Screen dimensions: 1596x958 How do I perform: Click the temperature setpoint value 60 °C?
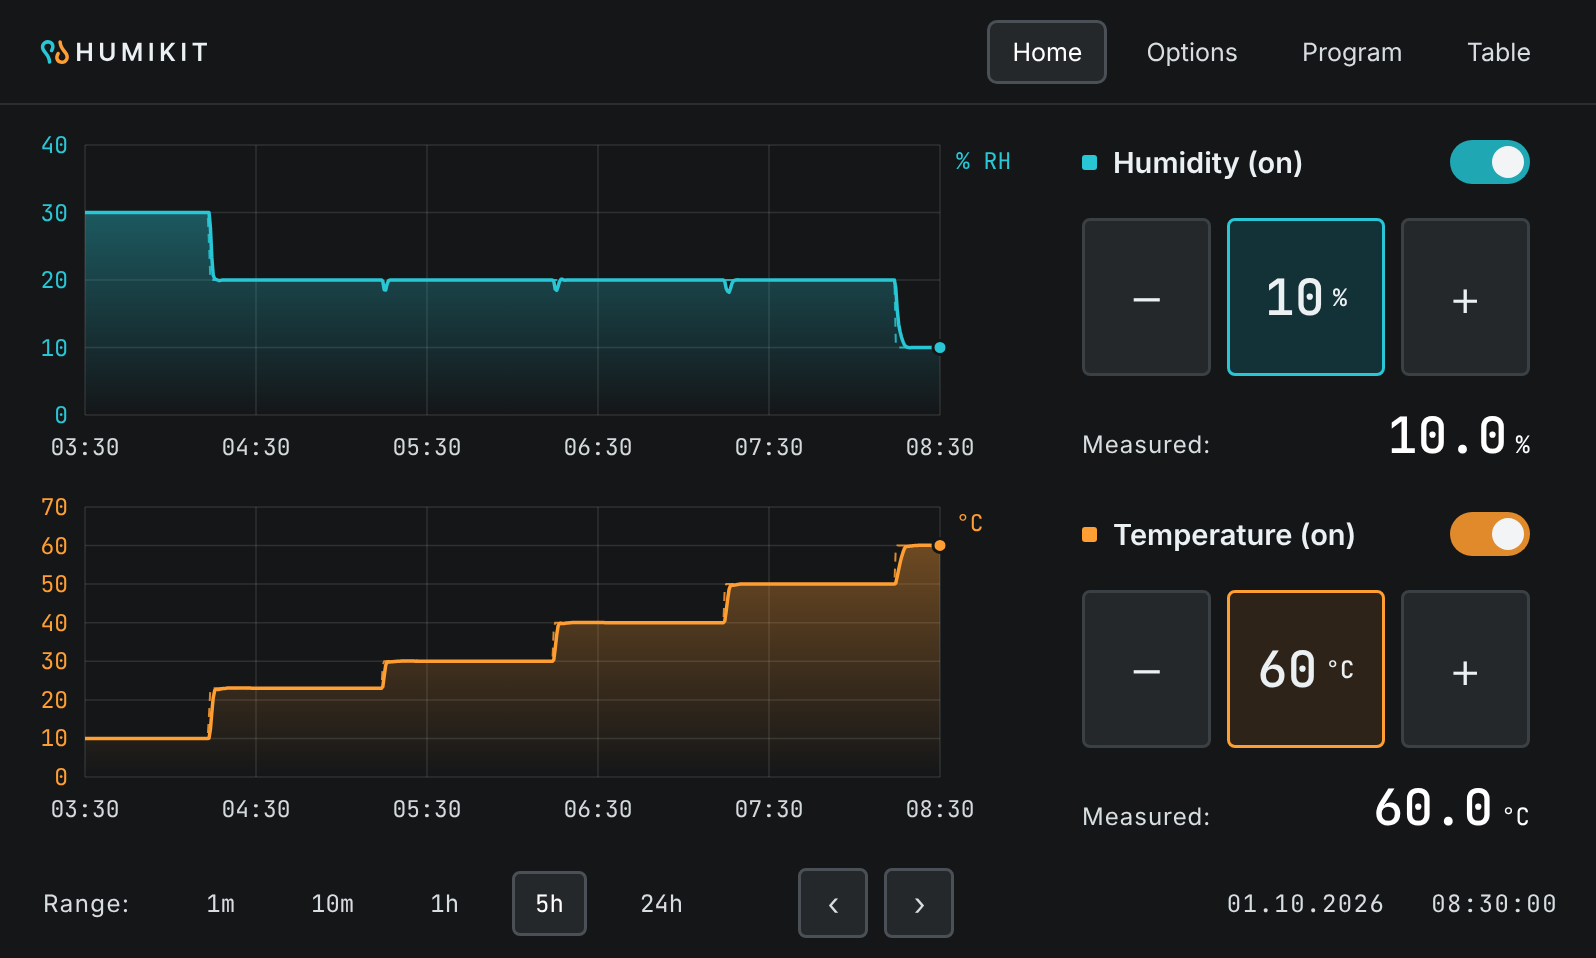click(x=1306, y=669)
